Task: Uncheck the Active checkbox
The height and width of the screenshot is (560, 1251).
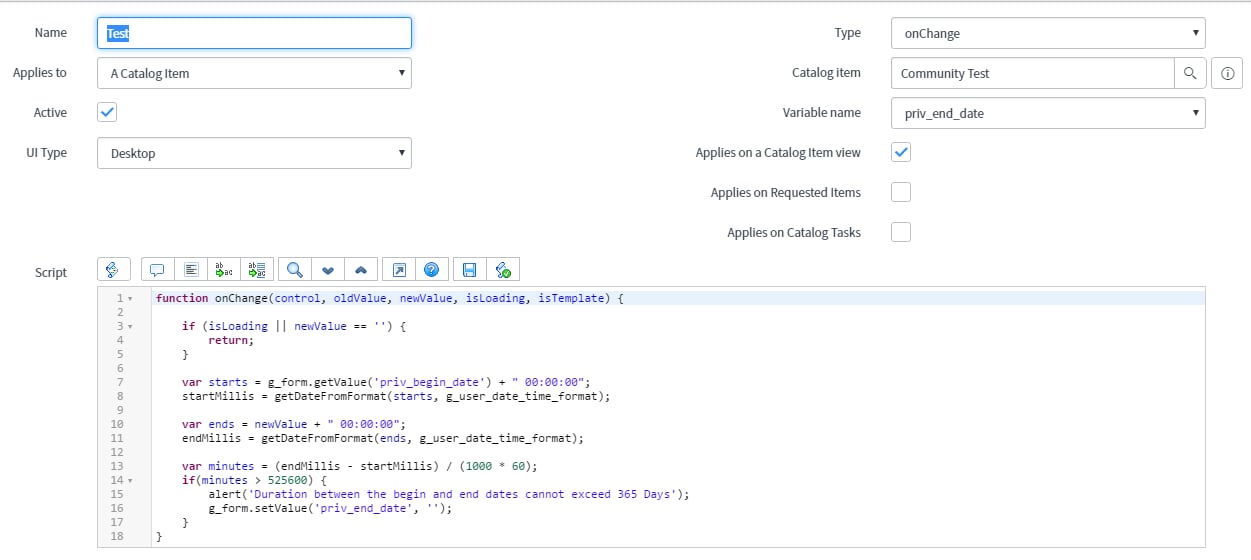Action: [x=107, y=112]
